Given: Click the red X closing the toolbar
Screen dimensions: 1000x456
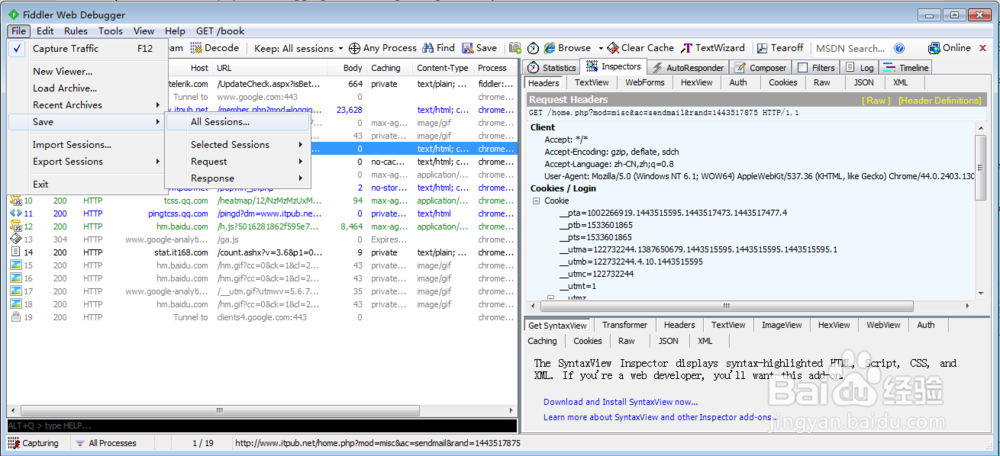Looking at the screenshot, I should 982,48.
